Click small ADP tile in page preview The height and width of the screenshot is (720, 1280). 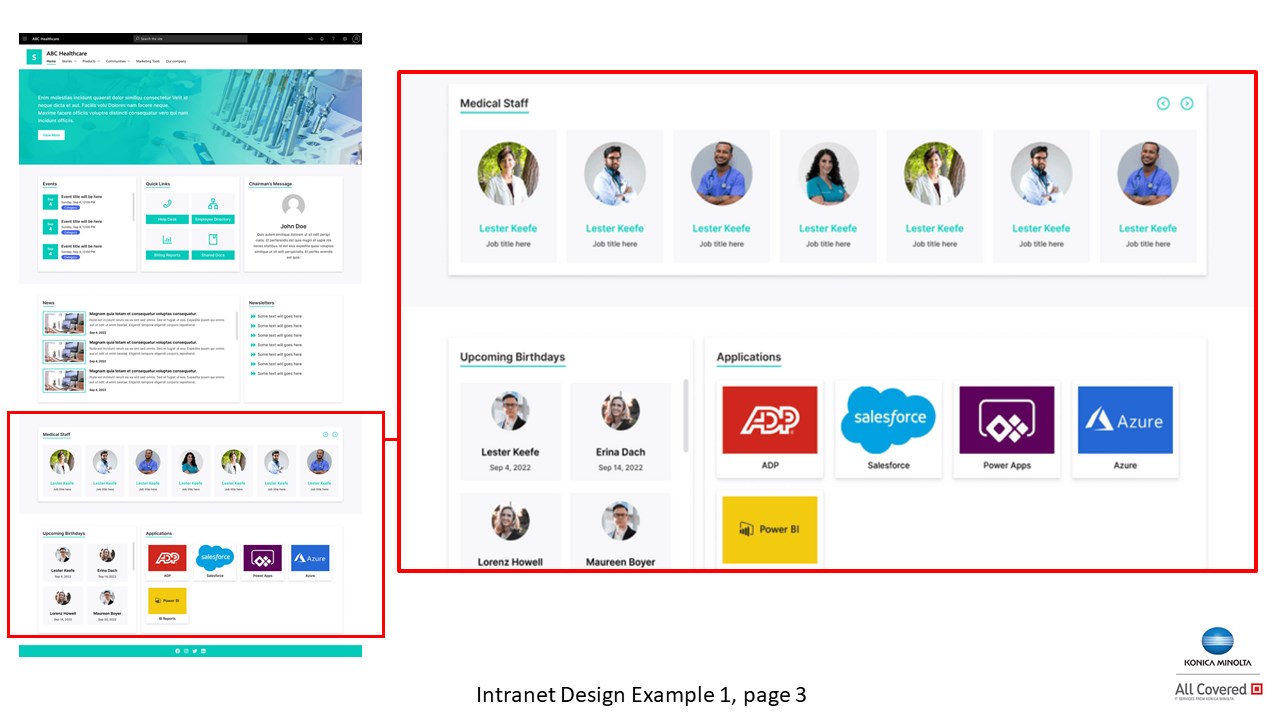[x=167, y=561]
